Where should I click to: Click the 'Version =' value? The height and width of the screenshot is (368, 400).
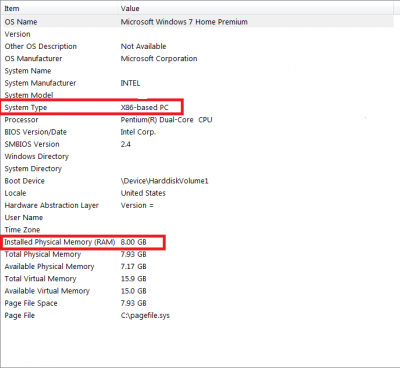pyautogui.click(x=137, y=205)
